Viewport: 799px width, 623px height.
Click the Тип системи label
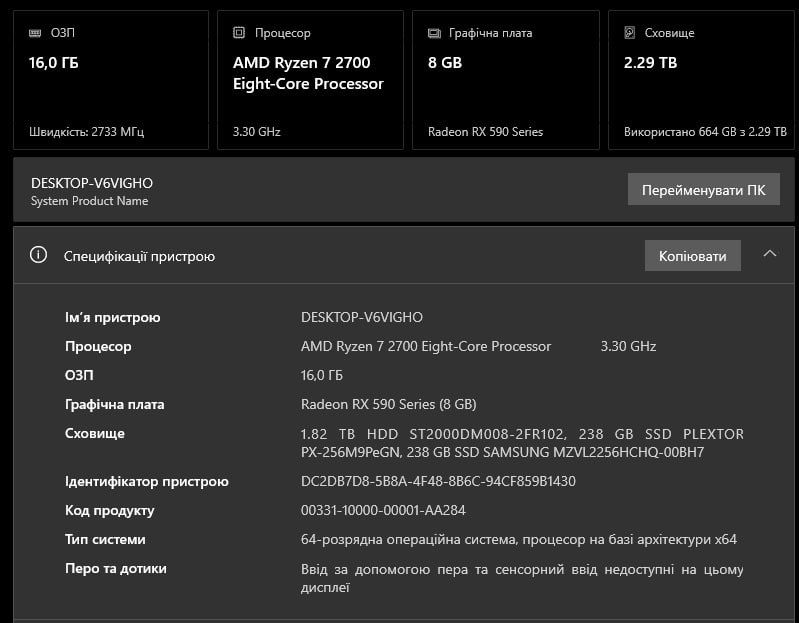[105, 539]
